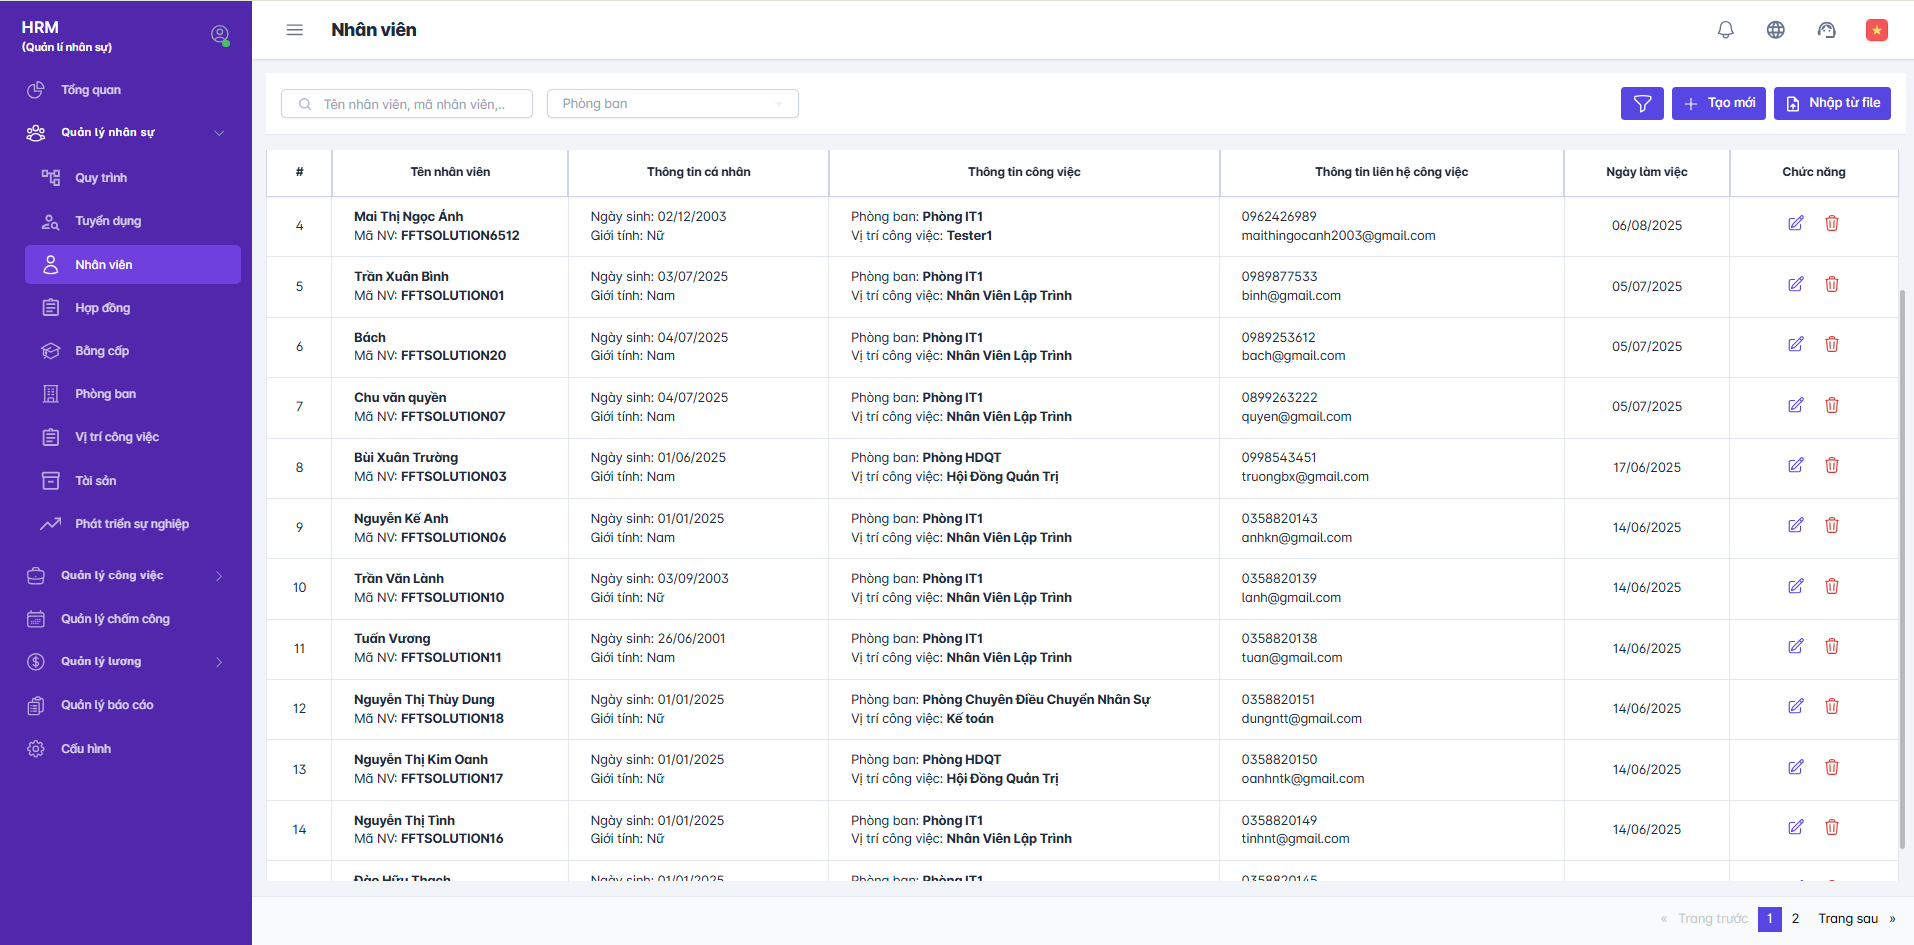Click the notification bell icon
This screenshot has width=1914, height=945.
coord(1725,30)
